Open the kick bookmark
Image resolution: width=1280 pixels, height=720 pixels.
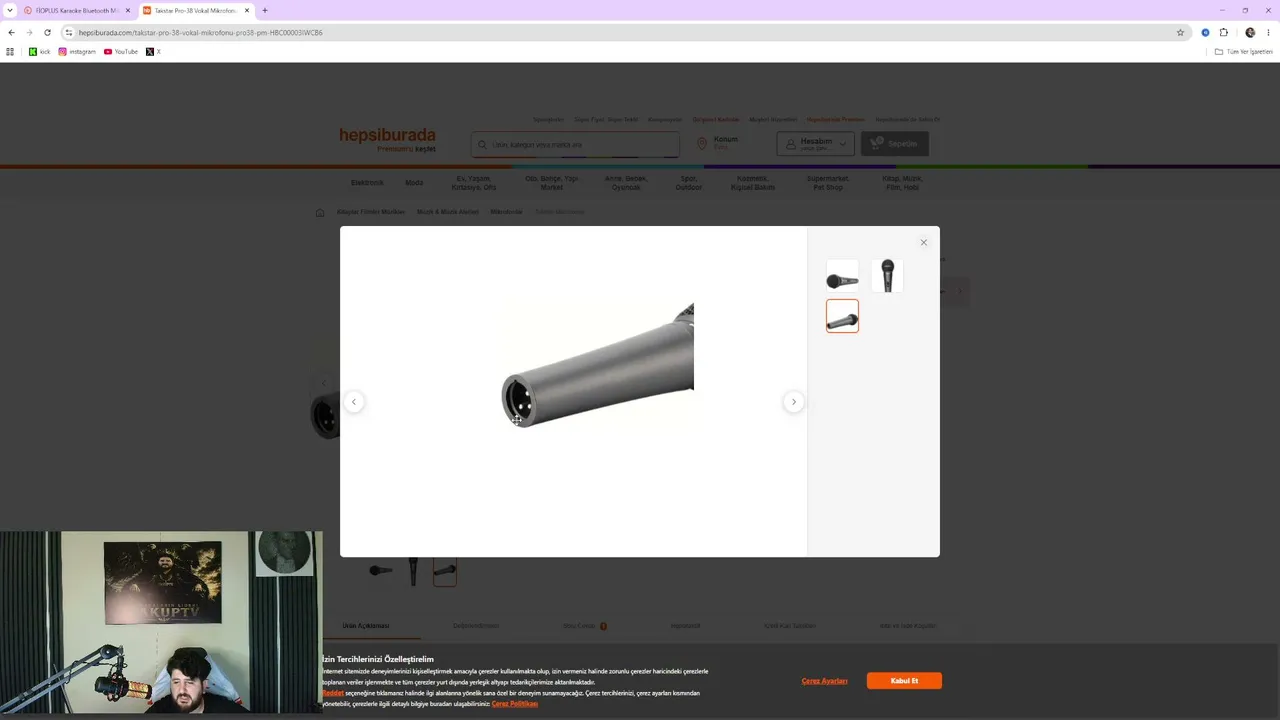pos(40,51)
